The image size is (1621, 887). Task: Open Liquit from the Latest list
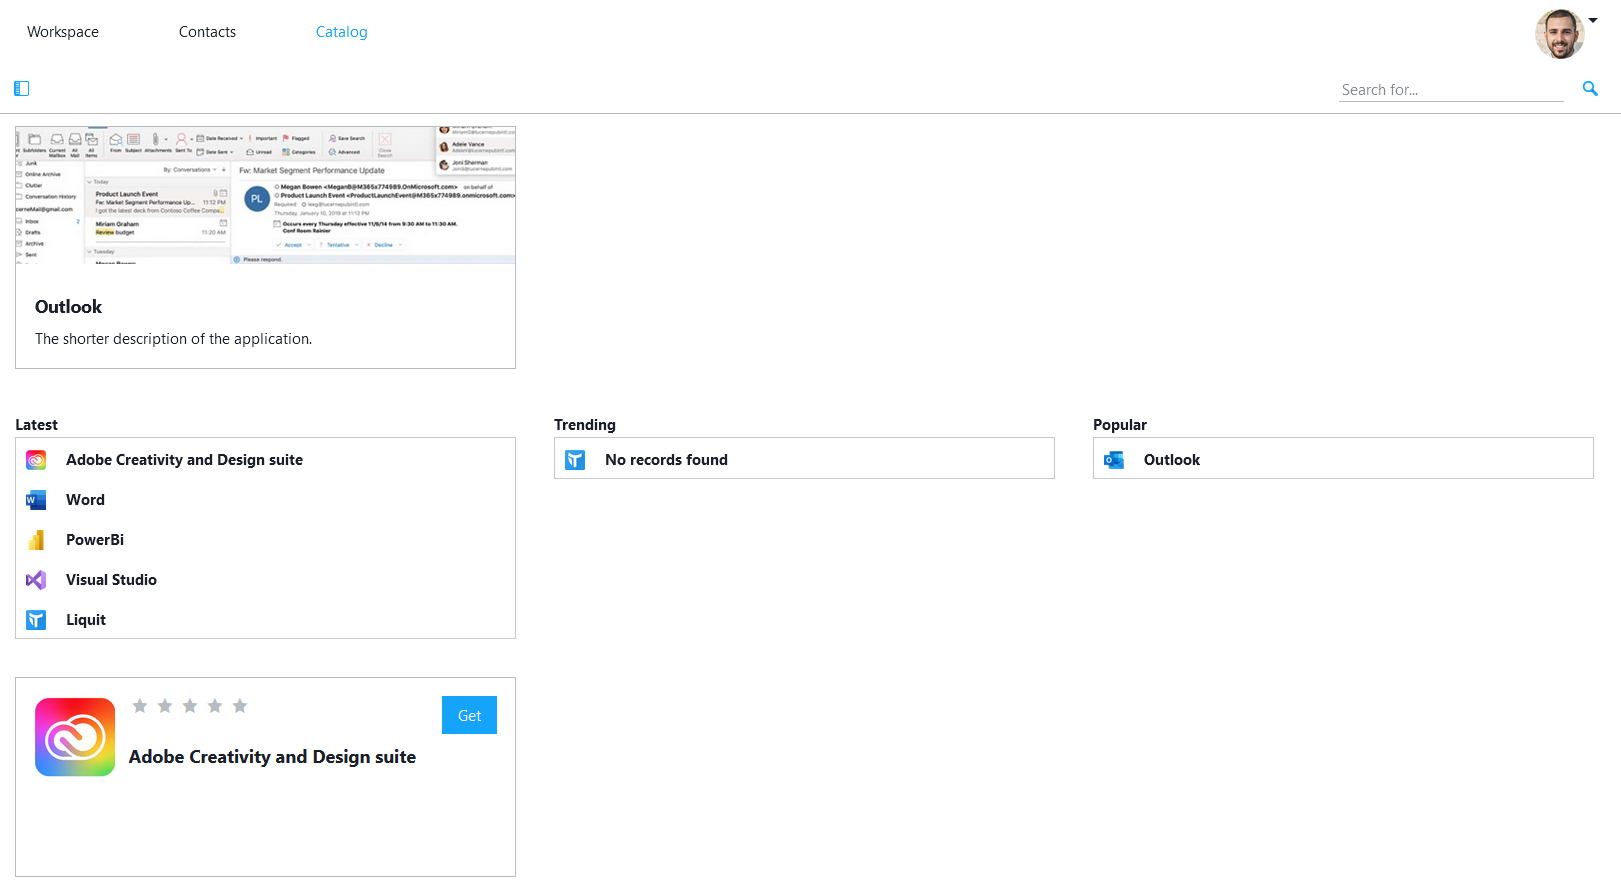86,620
